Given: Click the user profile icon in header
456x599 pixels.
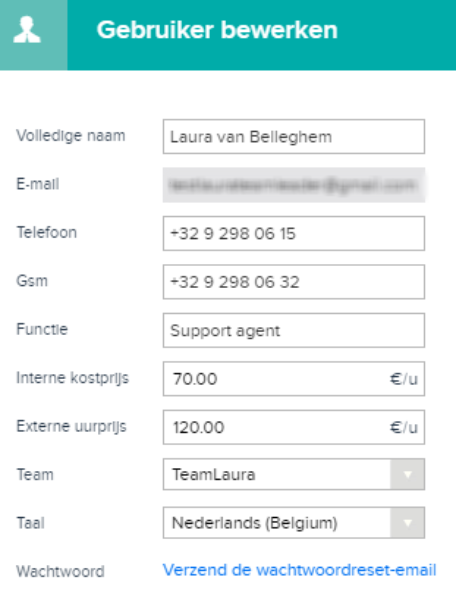Looking at the screenshot, I should pyautogui.click(x=27, y=30).
